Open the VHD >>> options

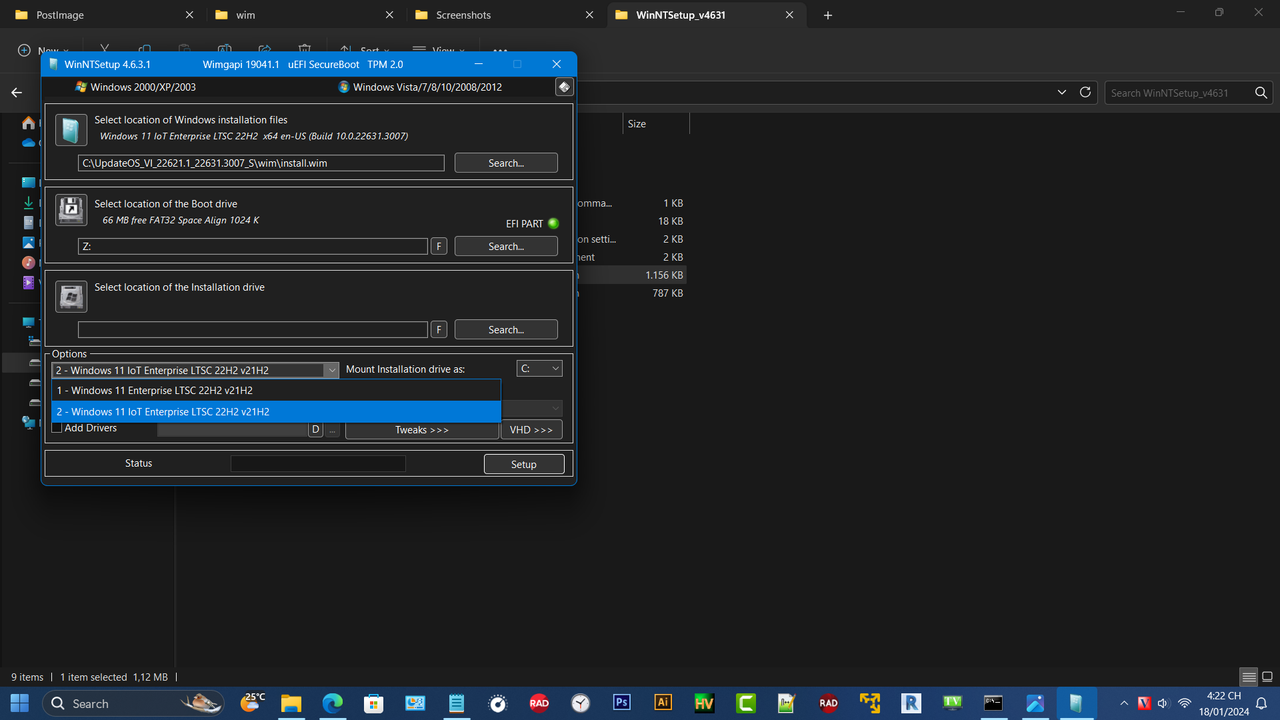pyautogui.click(x=531, y=430)
